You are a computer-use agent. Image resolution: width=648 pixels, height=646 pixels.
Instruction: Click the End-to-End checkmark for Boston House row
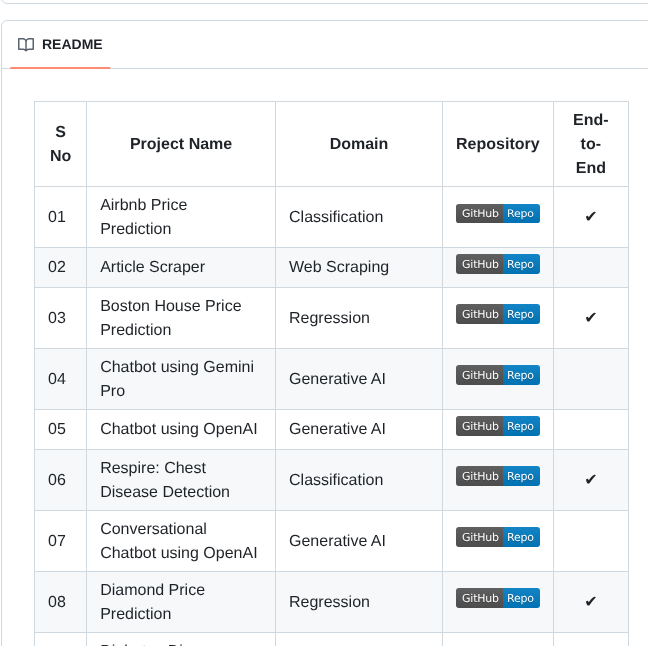pyautogui.click(x=590, y=318)
